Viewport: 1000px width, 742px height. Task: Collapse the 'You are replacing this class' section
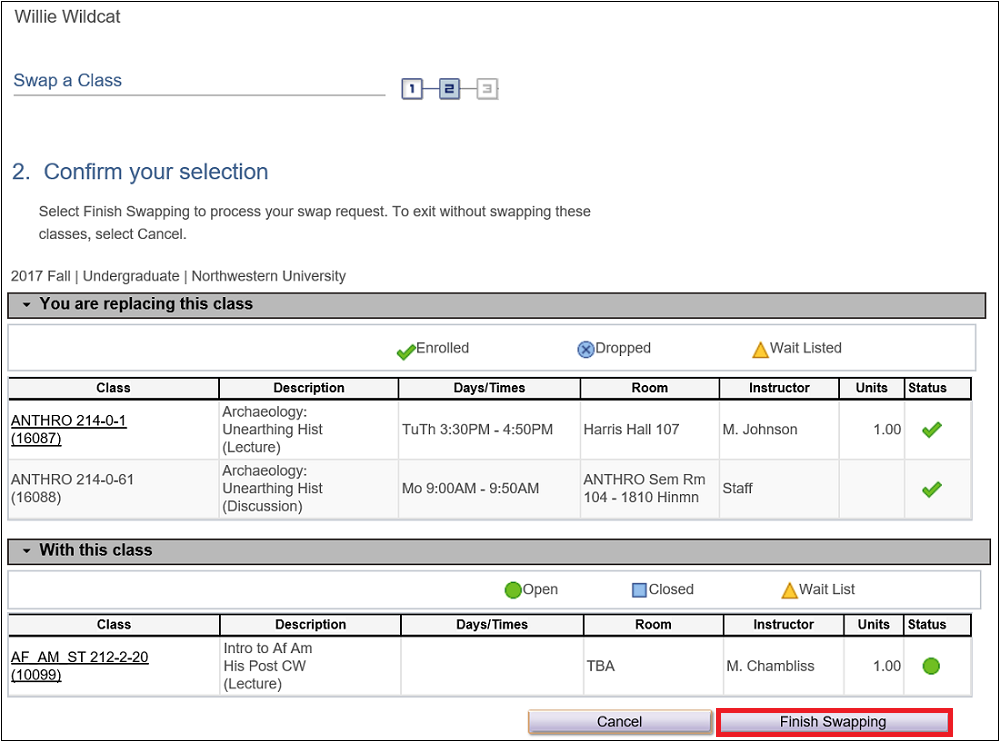(x=26, y=304)
